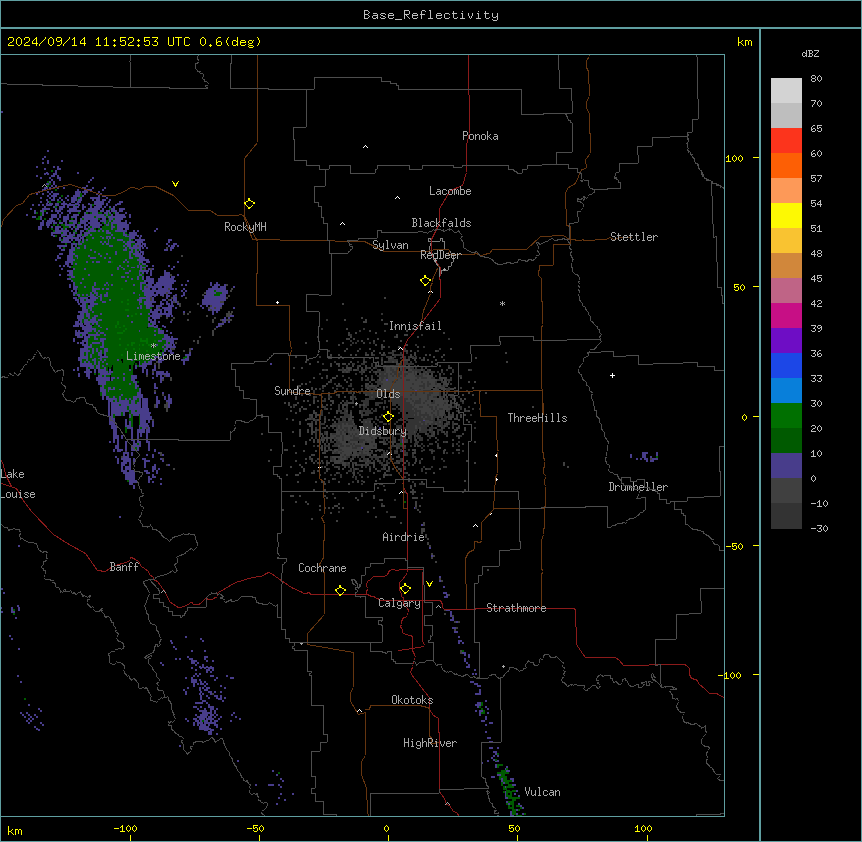Click the white asterisk marker east of Innisfail

pyautogui.click(x=502, y=303)
